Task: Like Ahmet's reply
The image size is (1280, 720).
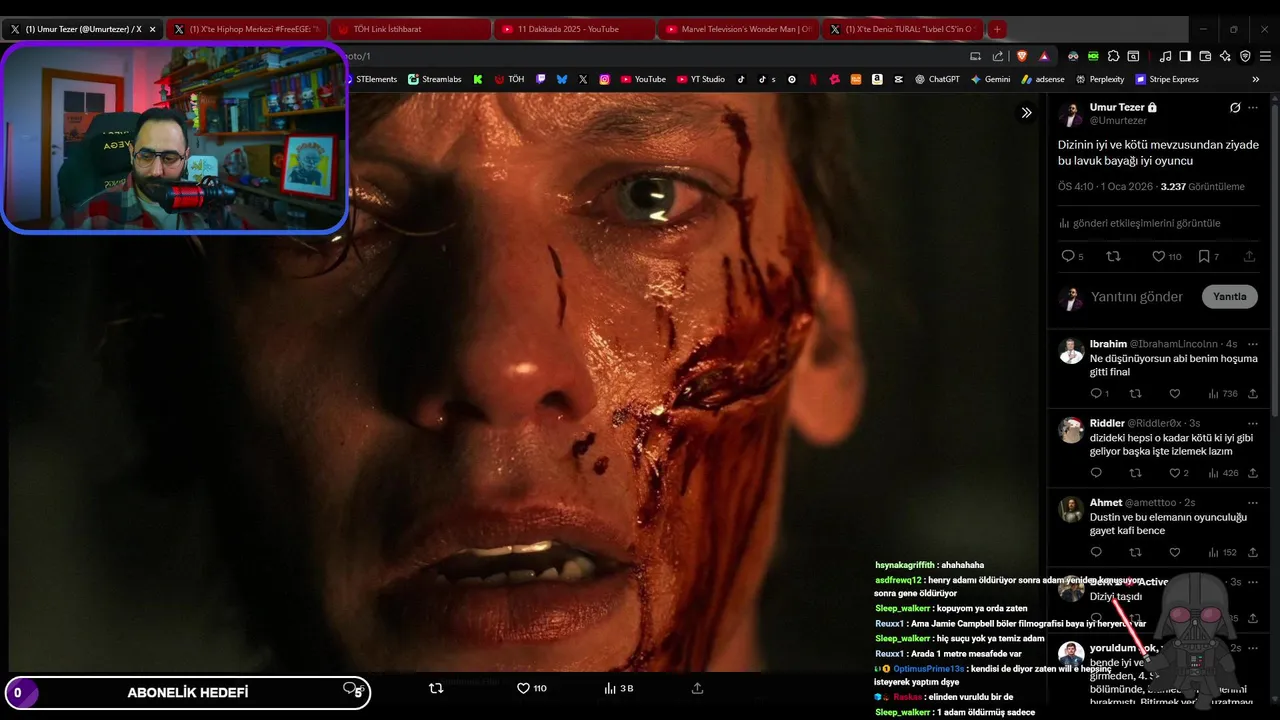Action: click(1175, 552)
